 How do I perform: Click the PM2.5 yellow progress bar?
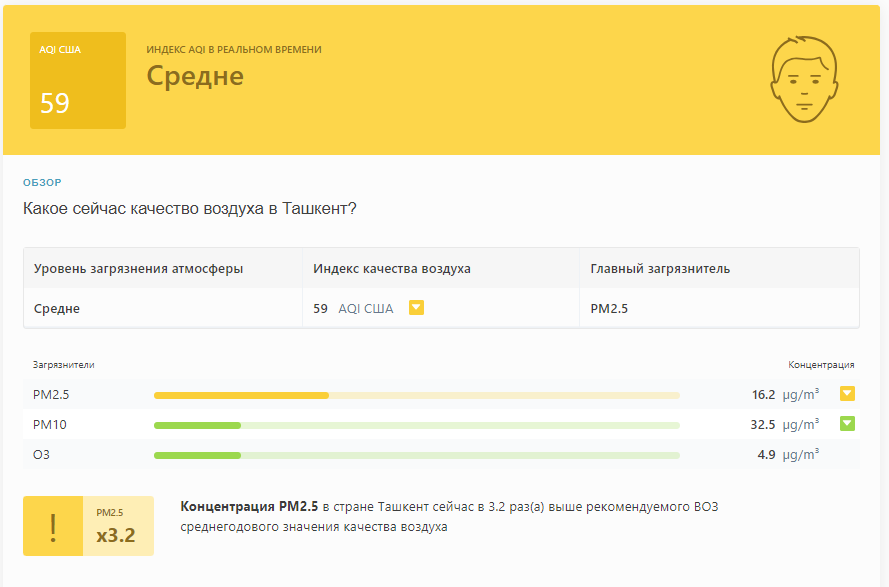(417, 395)
